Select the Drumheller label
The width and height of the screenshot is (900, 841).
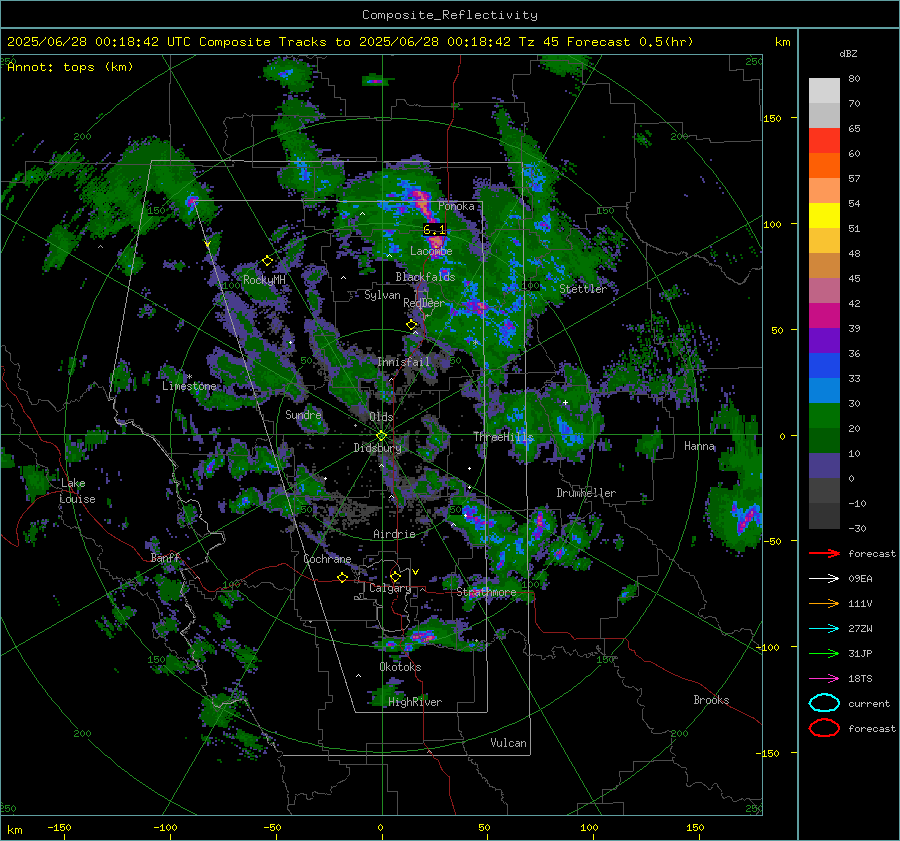pos(586,493)
